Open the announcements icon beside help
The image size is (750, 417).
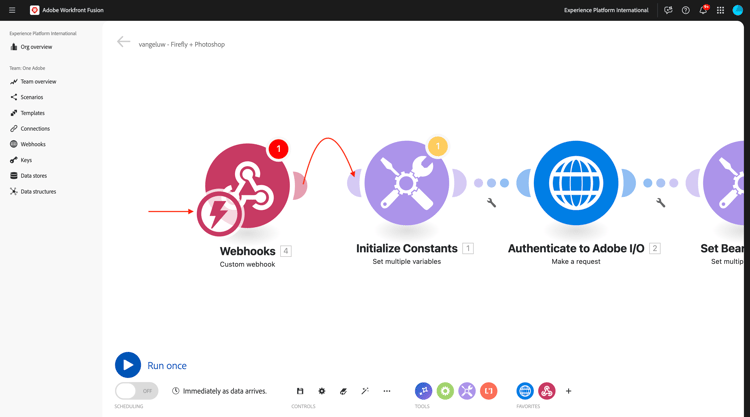(x=668, y=10)
